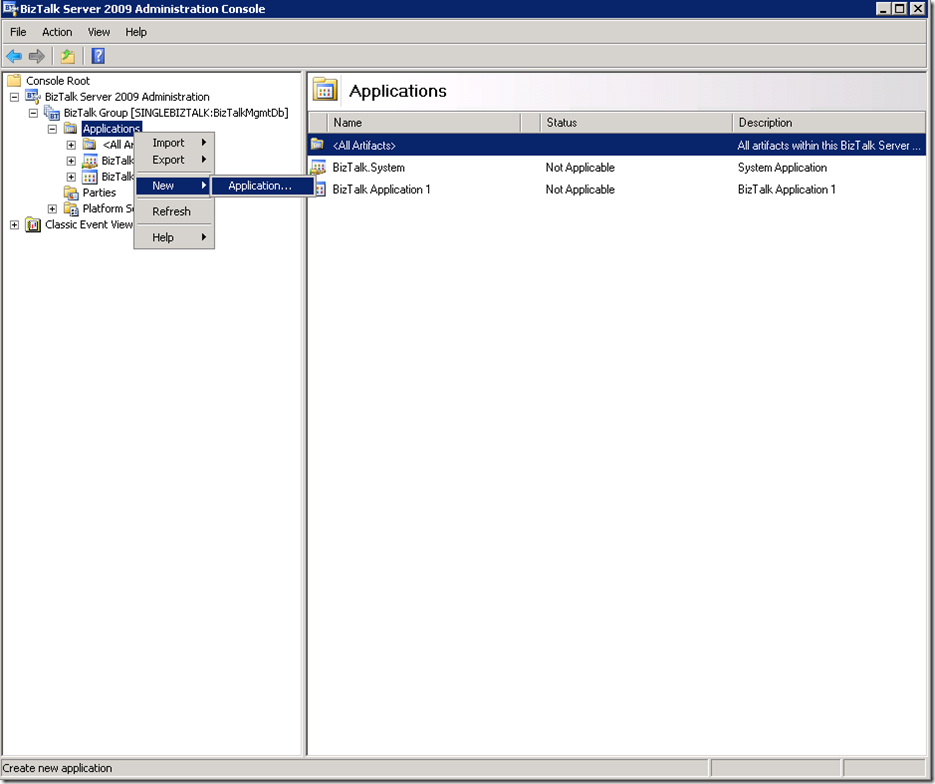This screenshot has height=784, width=935.
Task: Click the BizTalk Server 2009 Administration node icon
Action: click(33, 97)
